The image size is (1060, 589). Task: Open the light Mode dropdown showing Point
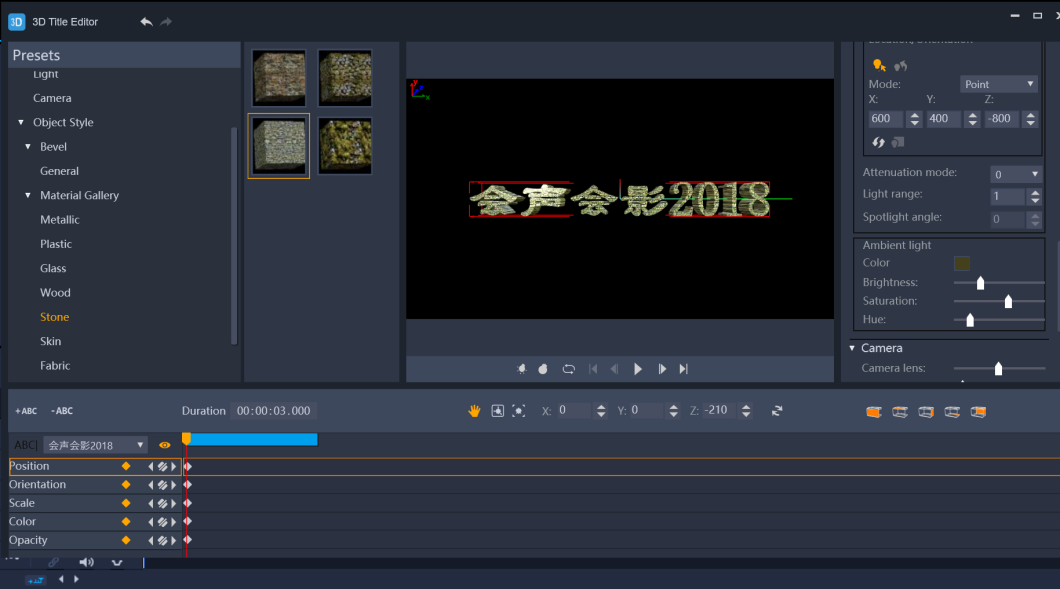tap(998, 84)
